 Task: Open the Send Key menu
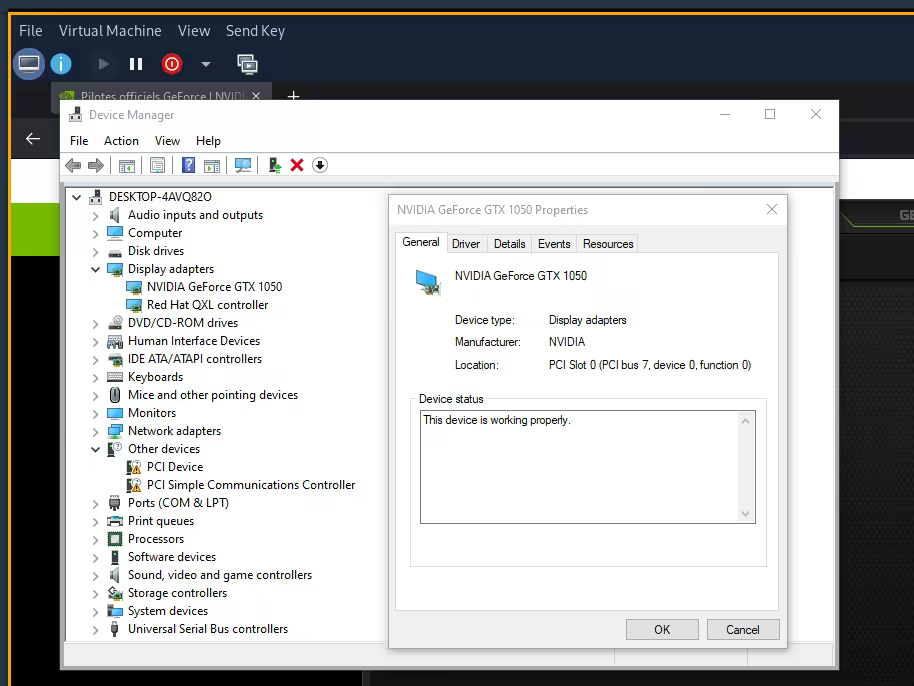point(255,30)
